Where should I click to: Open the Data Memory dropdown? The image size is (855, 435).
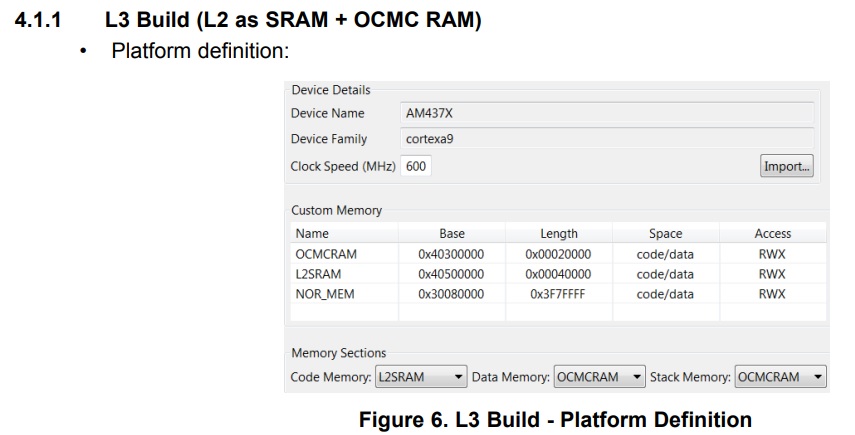point(600,377)
